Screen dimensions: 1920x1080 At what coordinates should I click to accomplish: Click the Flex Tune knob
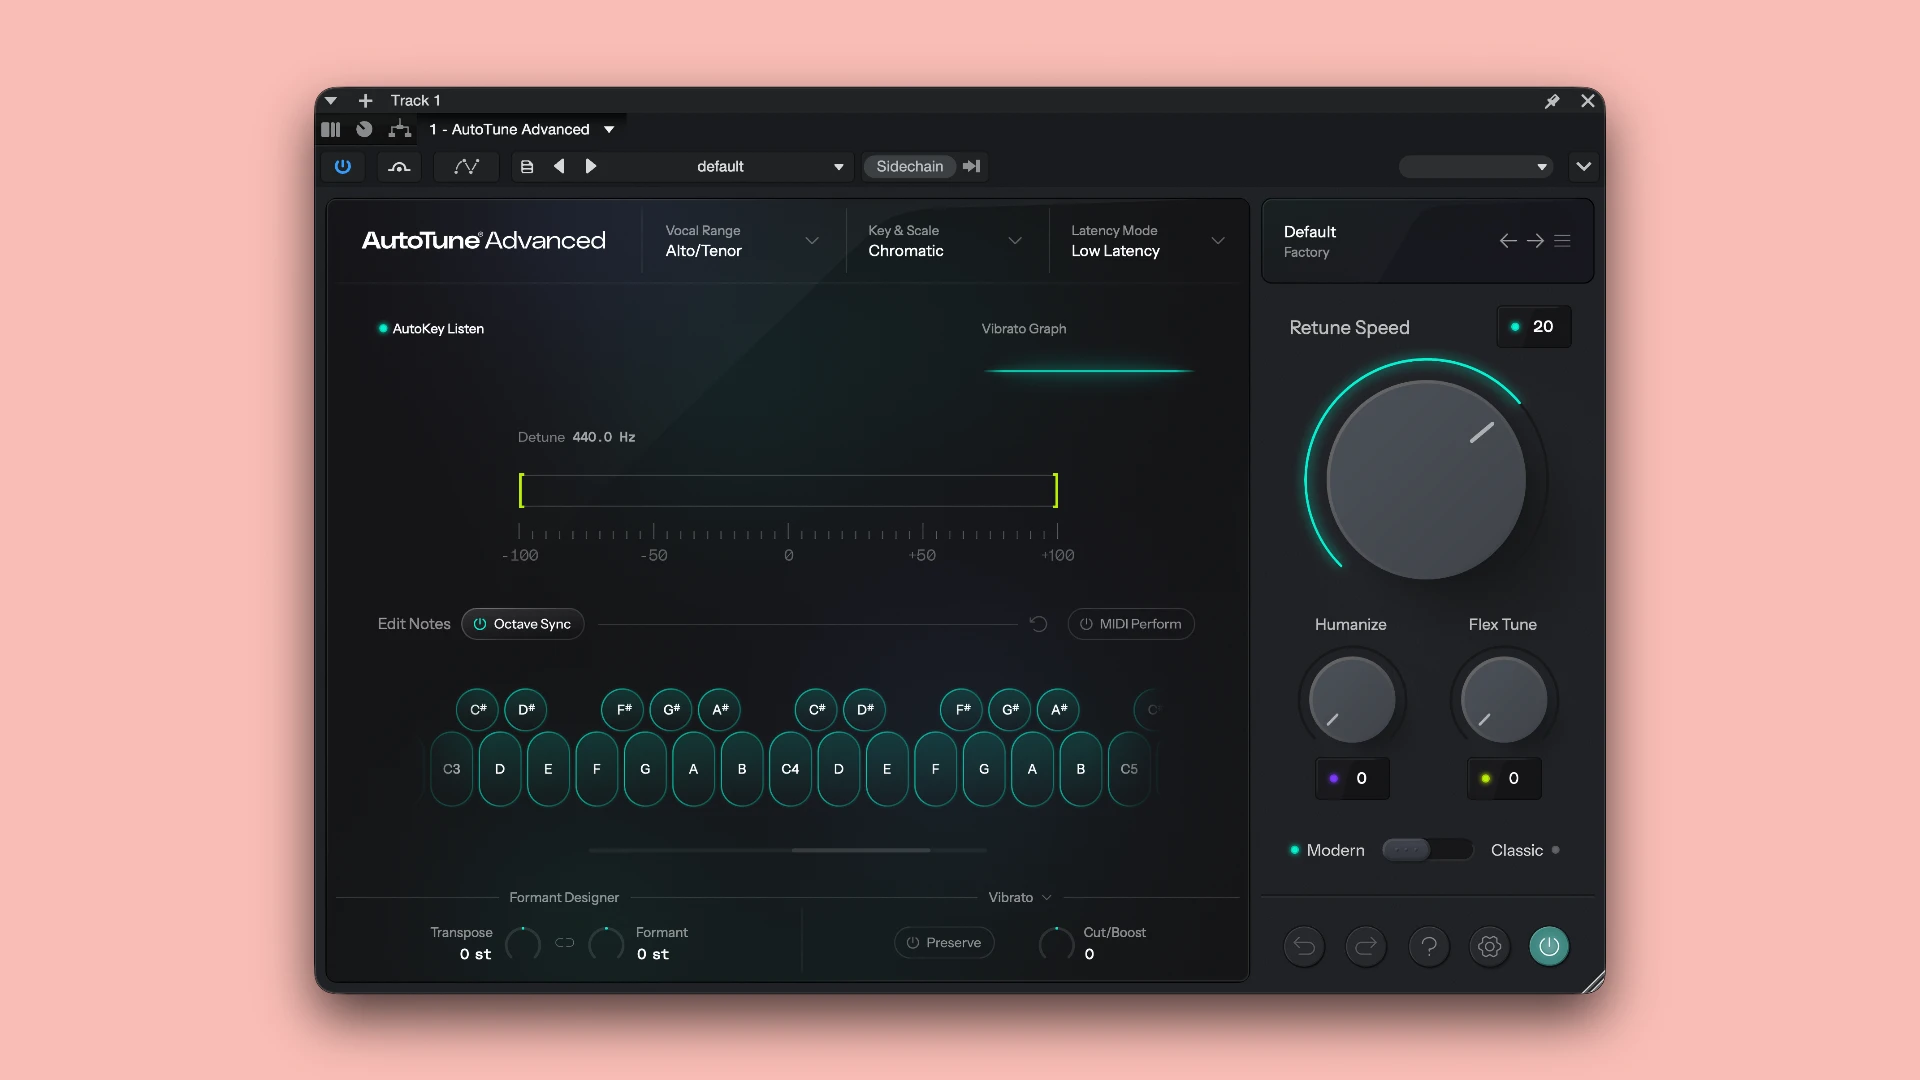point(1504,700)
